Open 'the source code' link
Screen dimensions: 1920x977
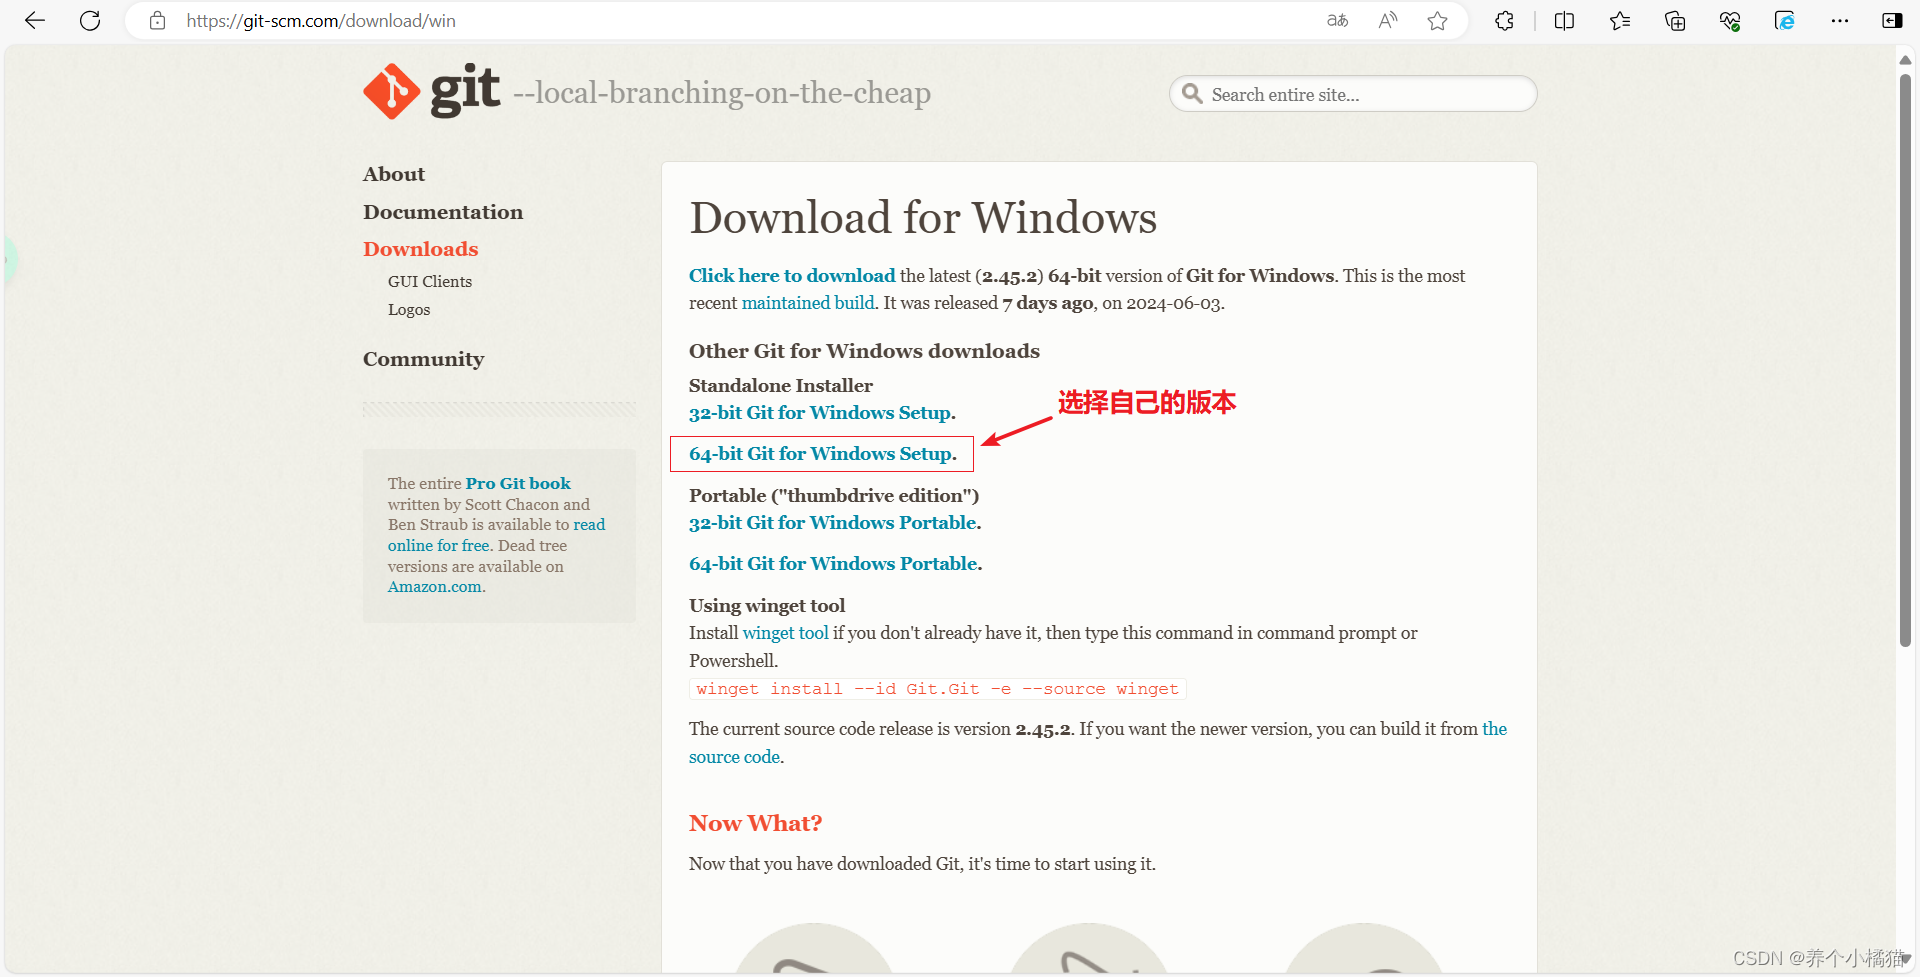(734, 757)
